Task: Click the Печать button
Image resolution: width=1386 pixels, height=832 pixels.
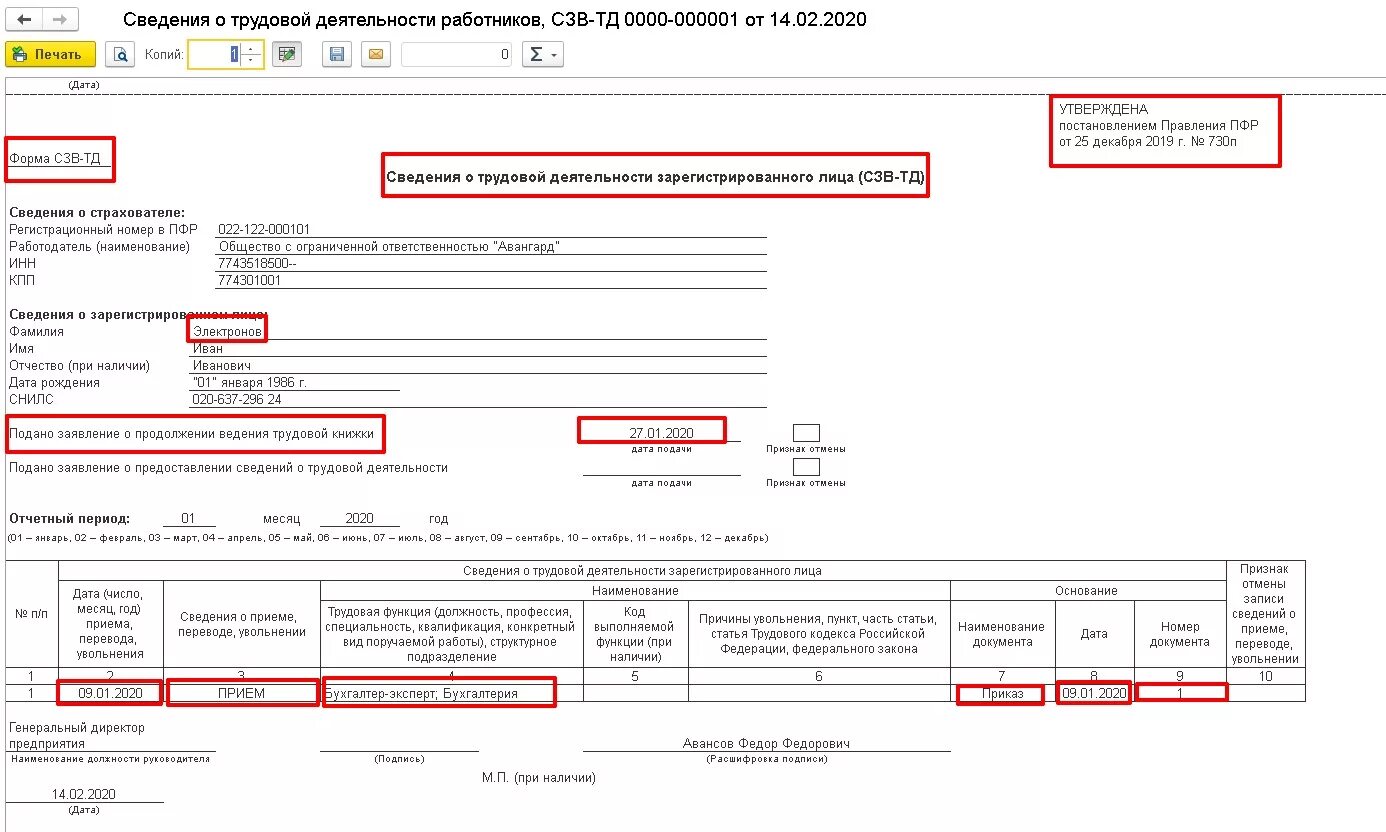Action: click(x=50, y=54)
